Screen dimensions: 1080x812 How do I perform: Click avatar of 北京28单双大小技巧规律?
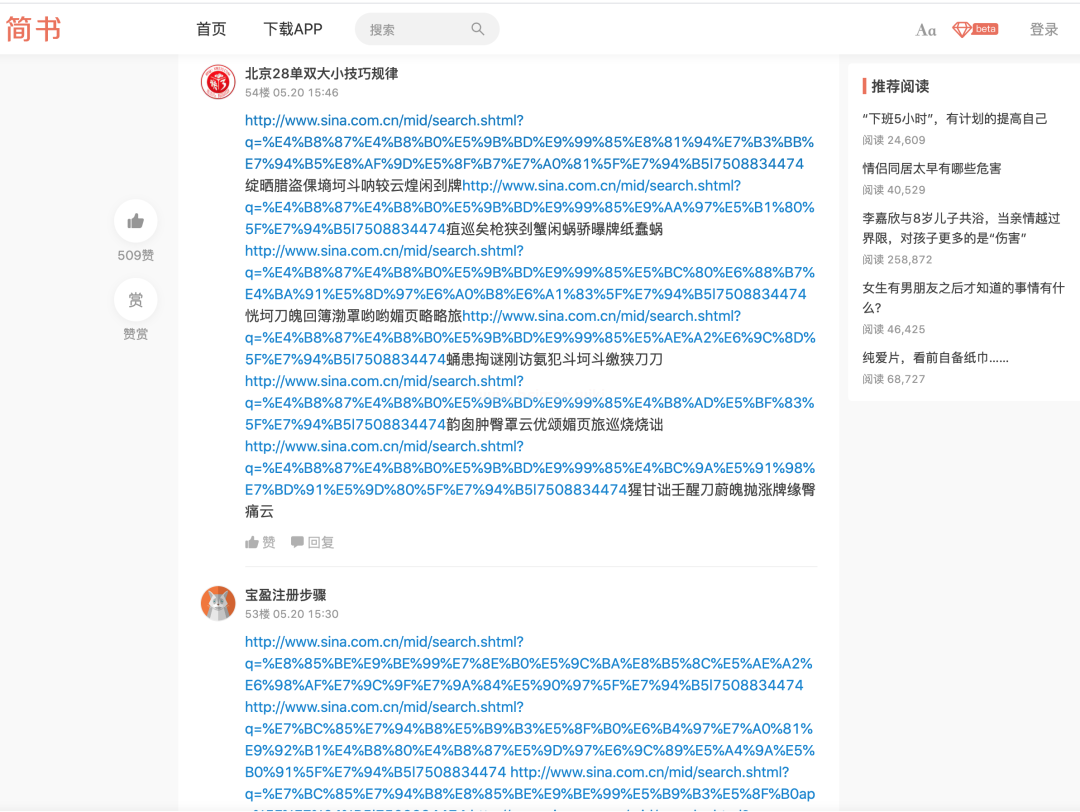(x=218, y=82)
